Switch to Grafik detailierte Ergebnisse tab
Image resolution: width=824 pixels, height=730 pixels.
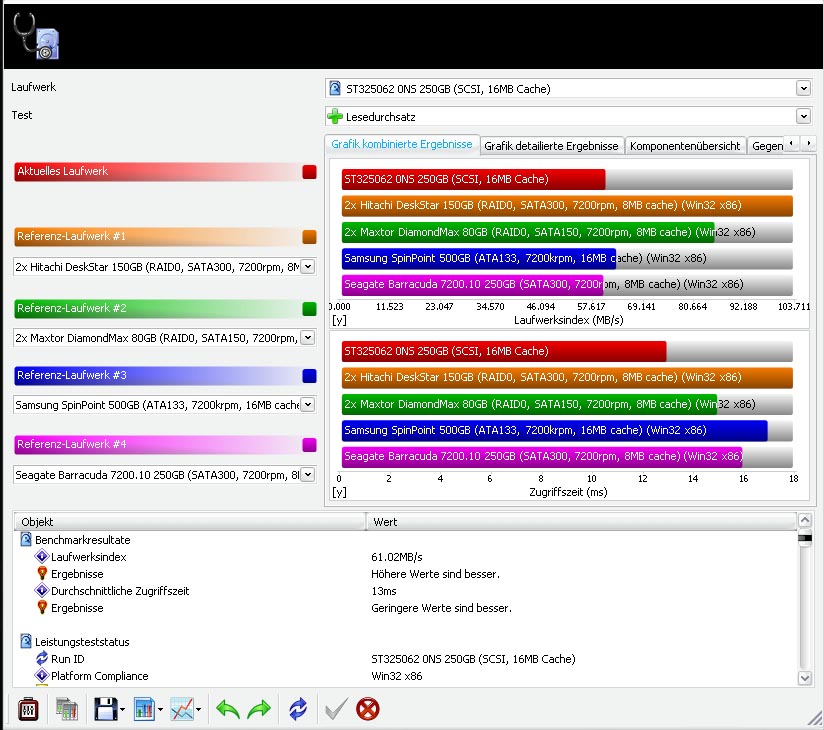click(551, 146)
